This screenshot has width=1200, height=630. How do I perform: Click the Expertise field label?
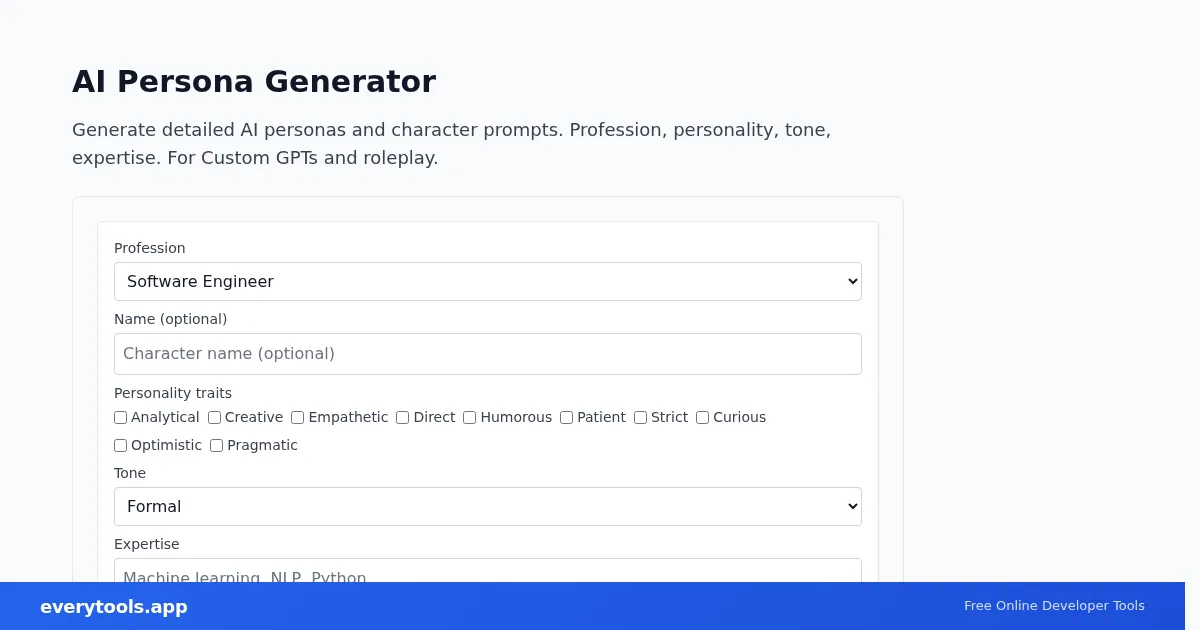tap(147, 544)
